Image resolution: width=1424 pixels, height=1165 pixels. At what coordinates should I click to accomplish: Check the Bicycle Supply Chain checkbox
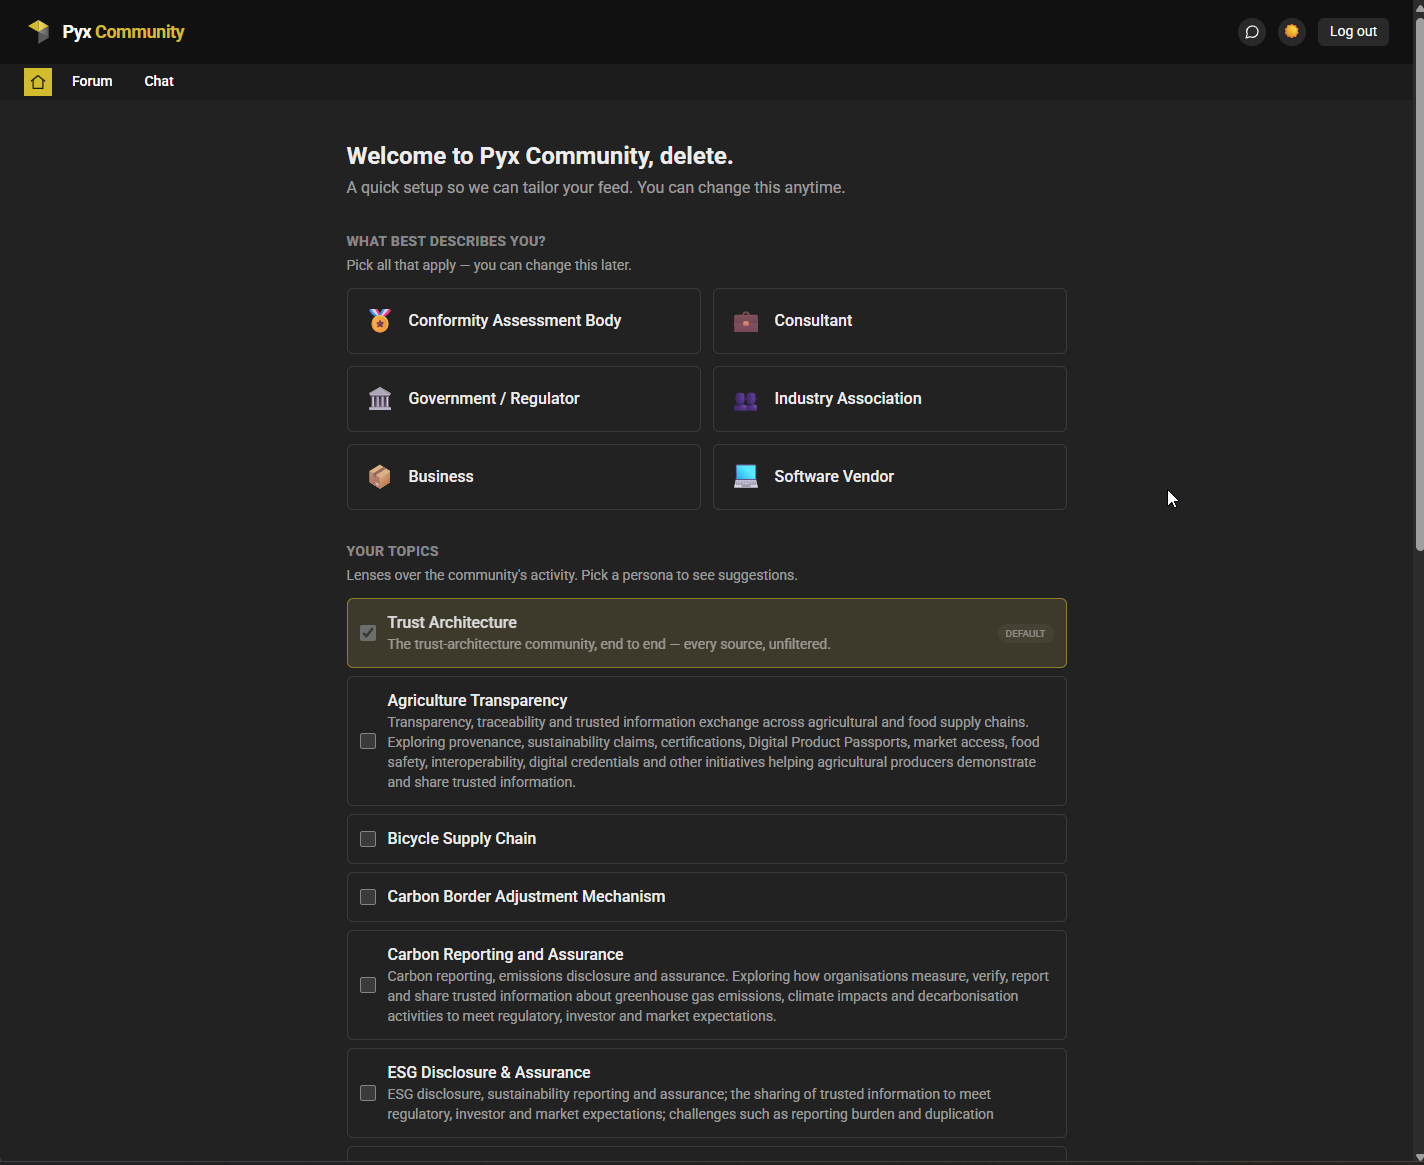click(368, 839)
